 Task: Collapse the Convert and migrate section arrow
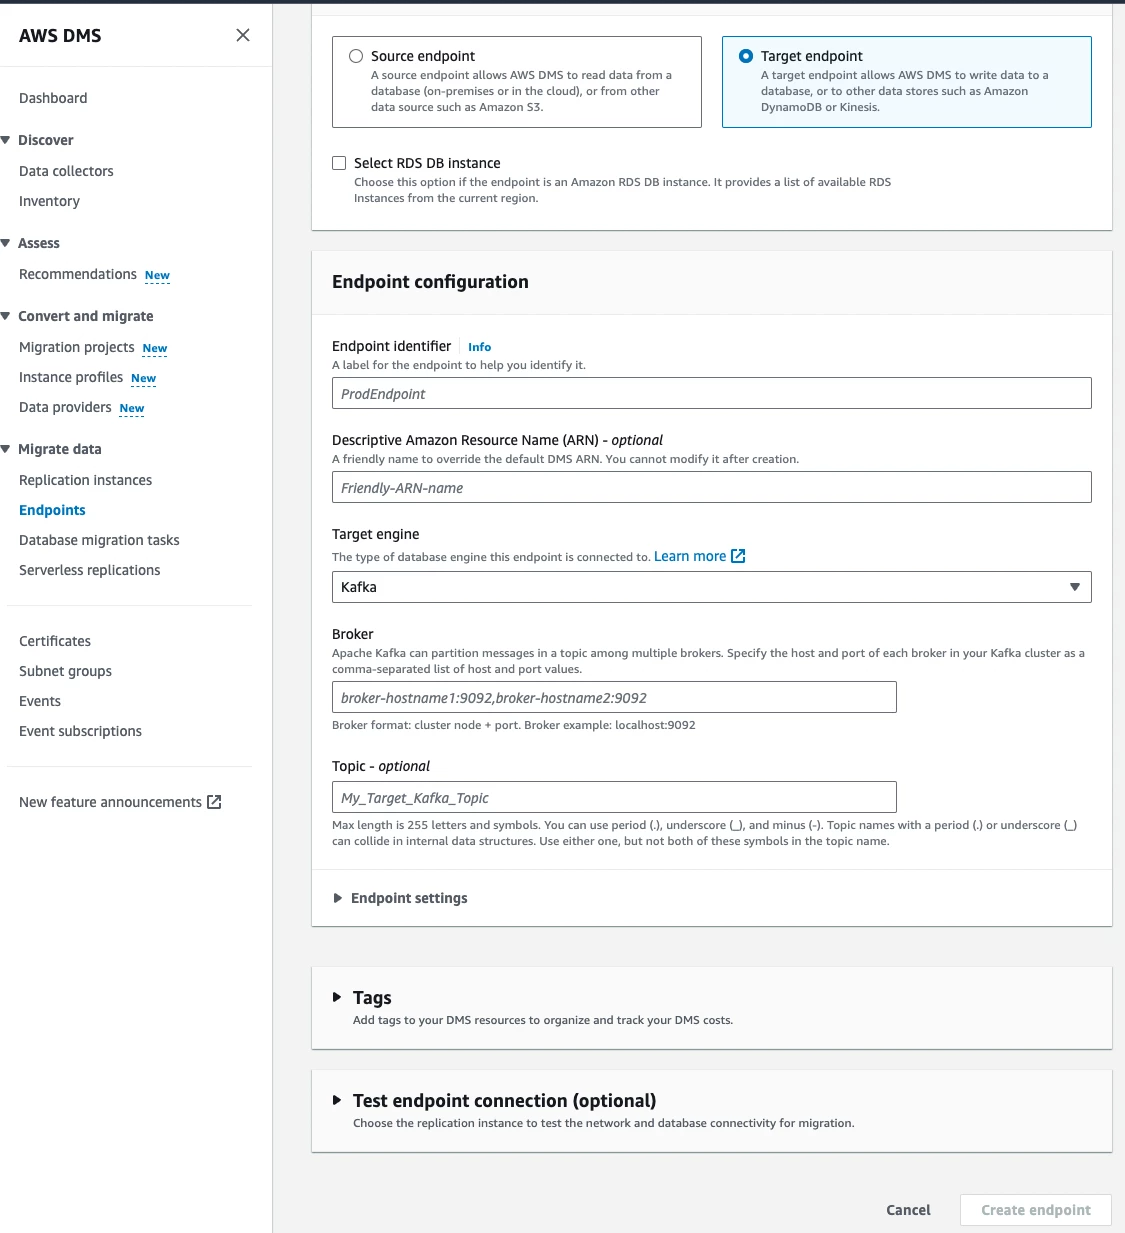coord(6,316)
